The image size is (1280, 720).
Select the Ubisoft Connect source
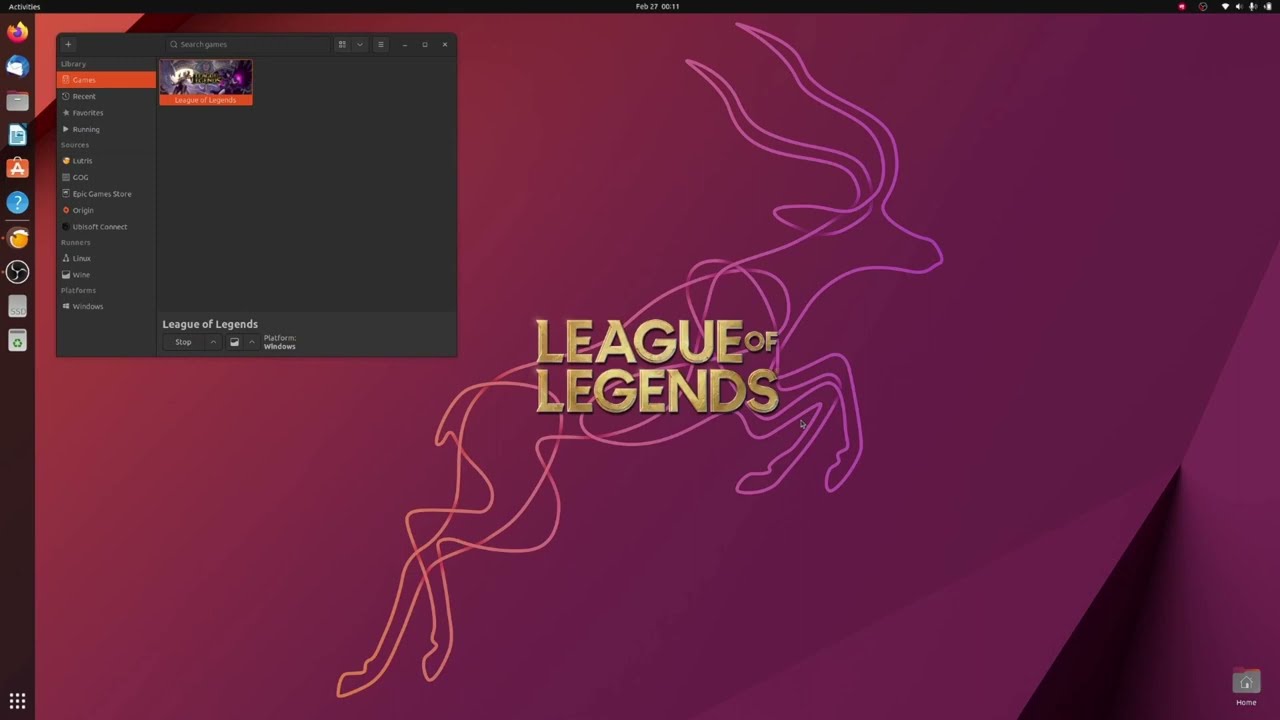[99, 226]
